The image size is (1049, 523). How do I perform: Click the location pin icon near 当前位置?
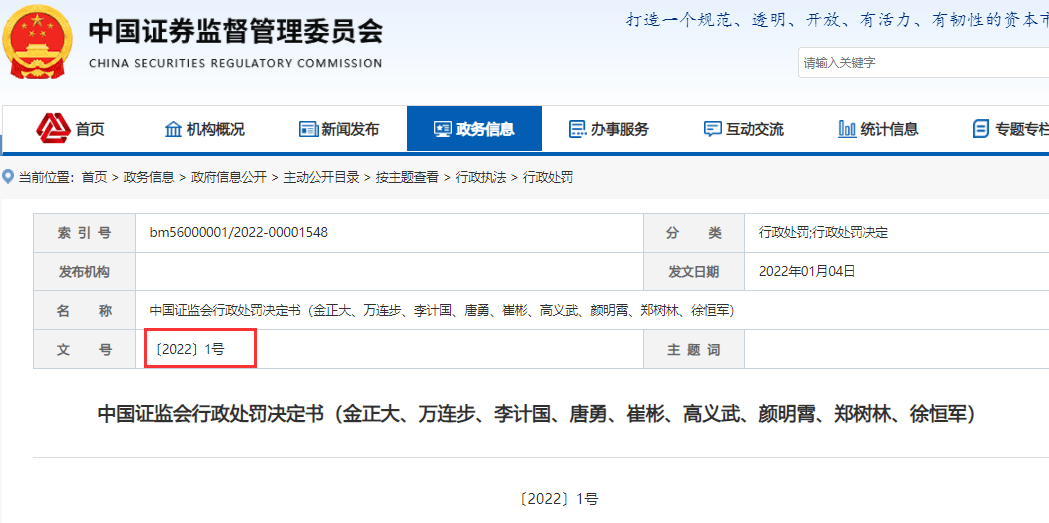[x=8, y=177]
